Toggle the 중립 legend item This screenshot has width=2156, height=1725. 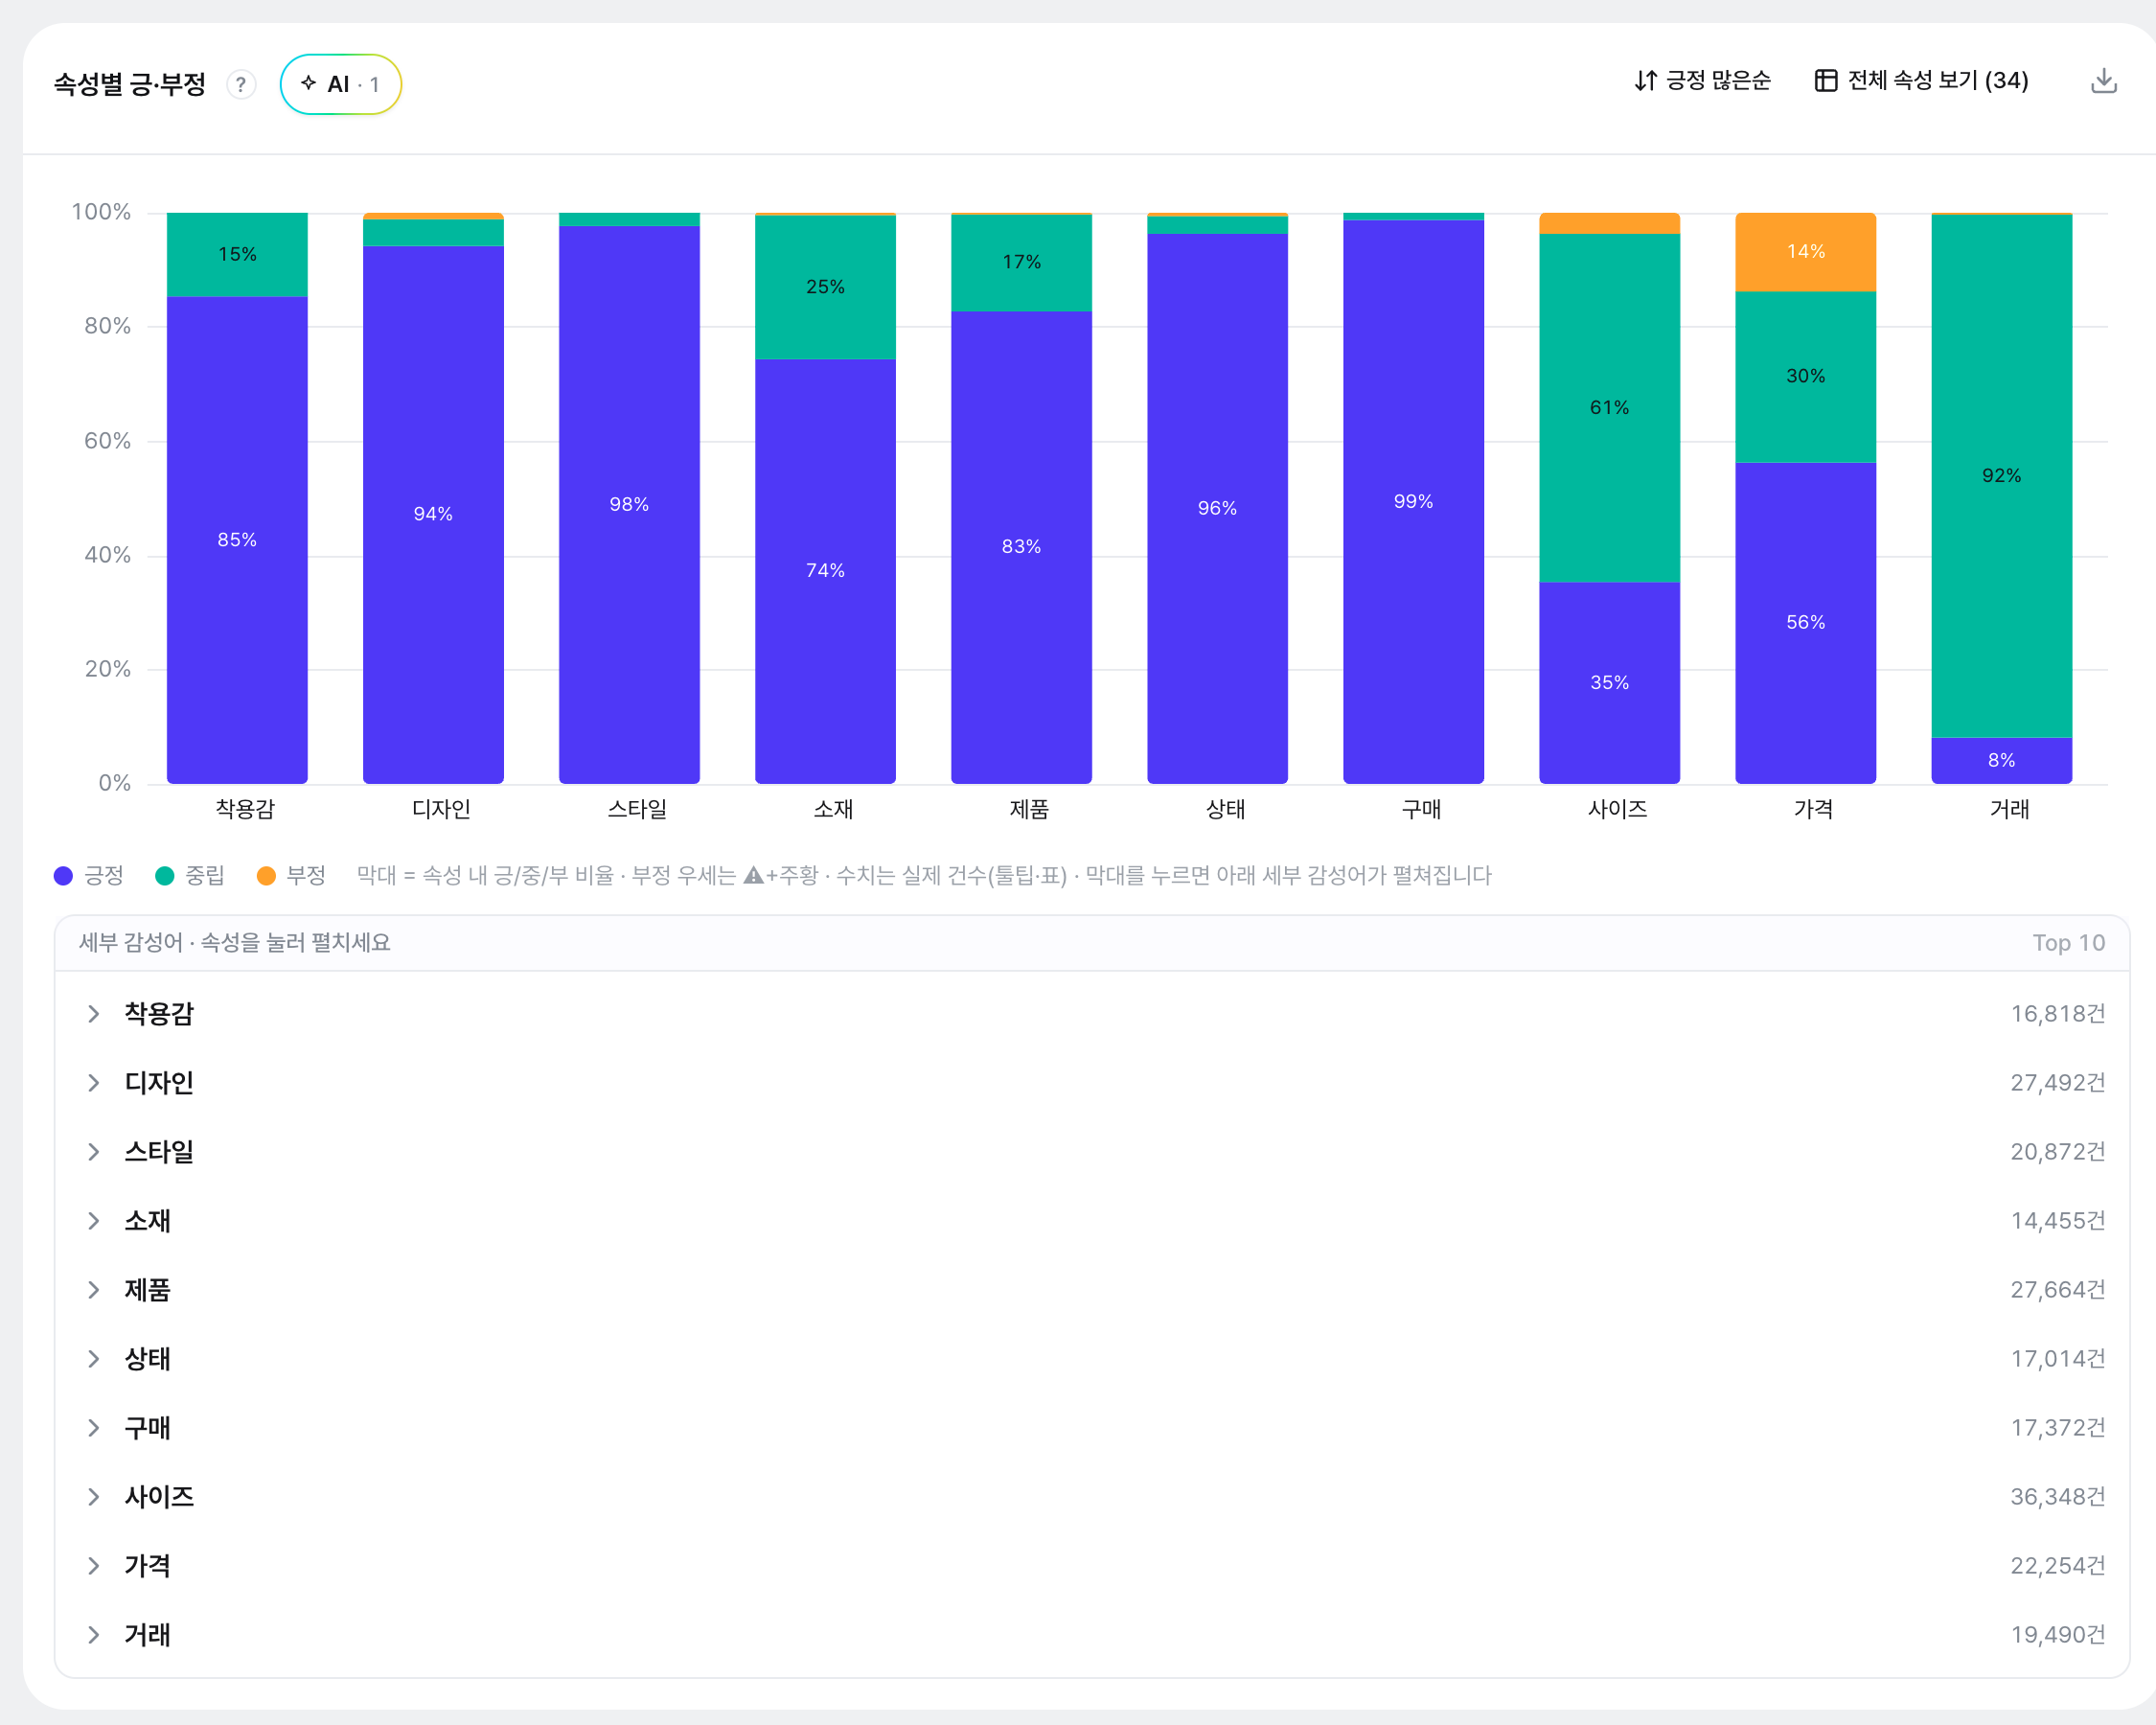coord(190,876)
